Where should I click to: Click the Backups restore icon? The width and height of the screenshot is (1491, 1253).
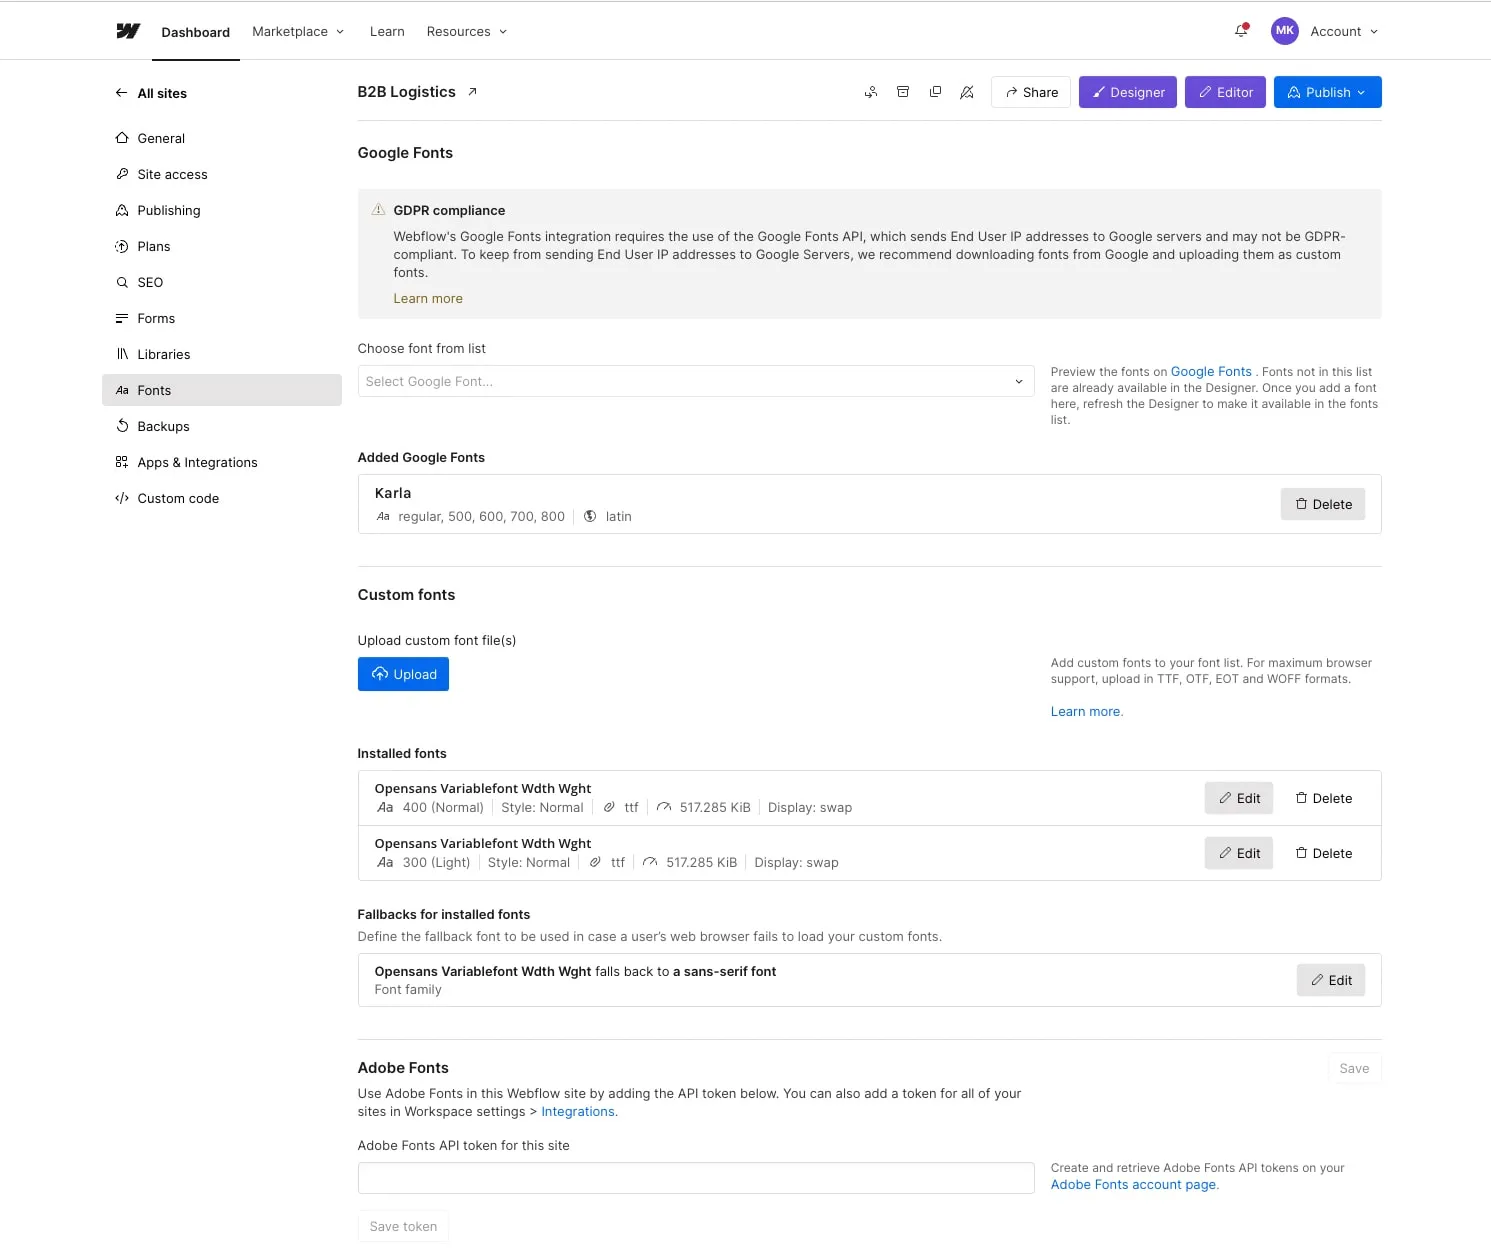[x=122, y=426]
